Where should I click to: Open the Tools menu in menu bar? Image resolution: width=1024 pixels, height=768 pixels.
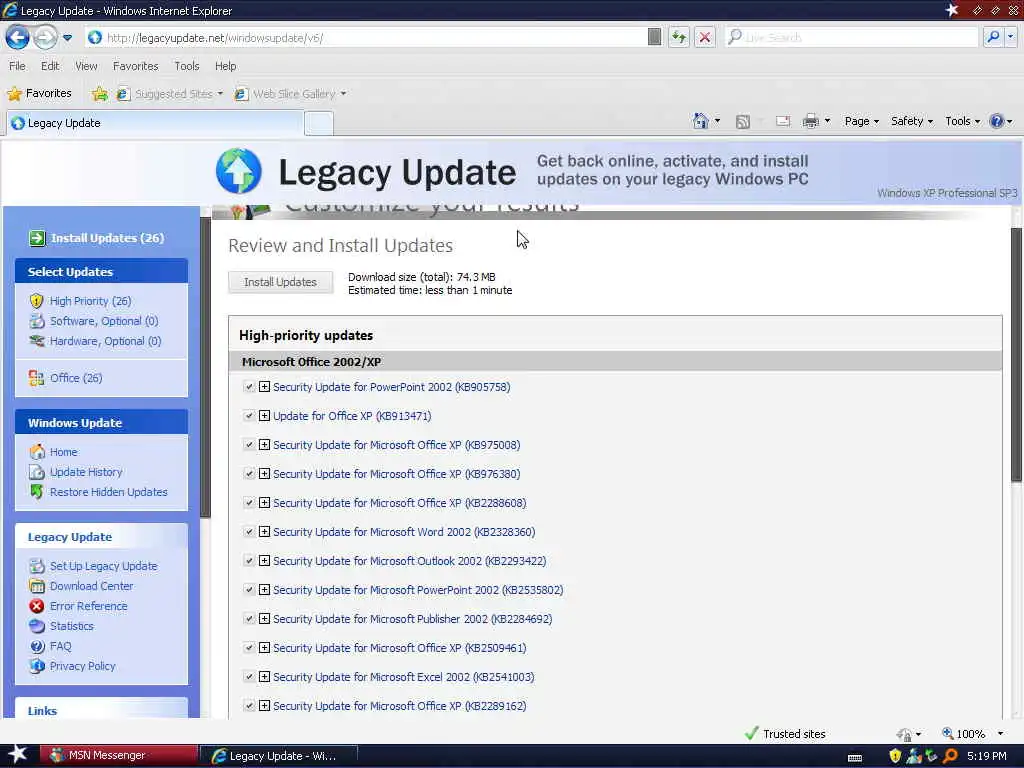click(x=187, y=66)
